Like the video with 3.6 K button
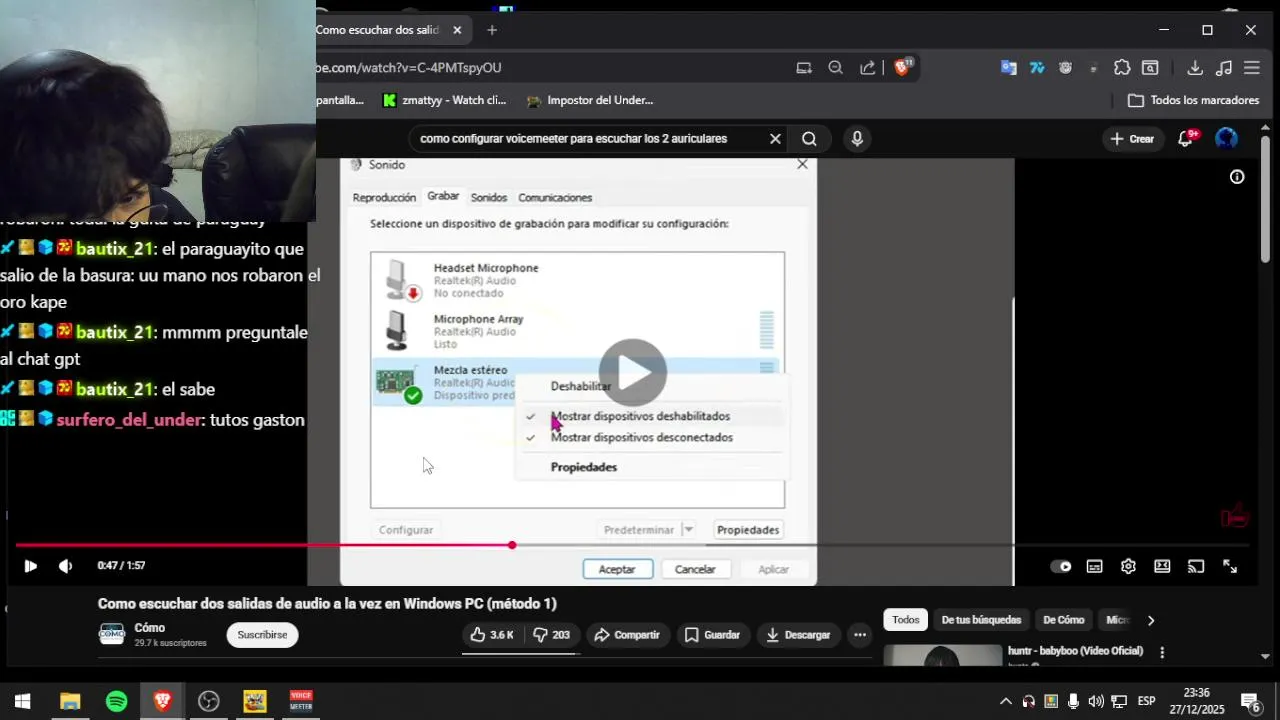The height and width of the screenshot is (720, 1280). click(x=491, y=635)
